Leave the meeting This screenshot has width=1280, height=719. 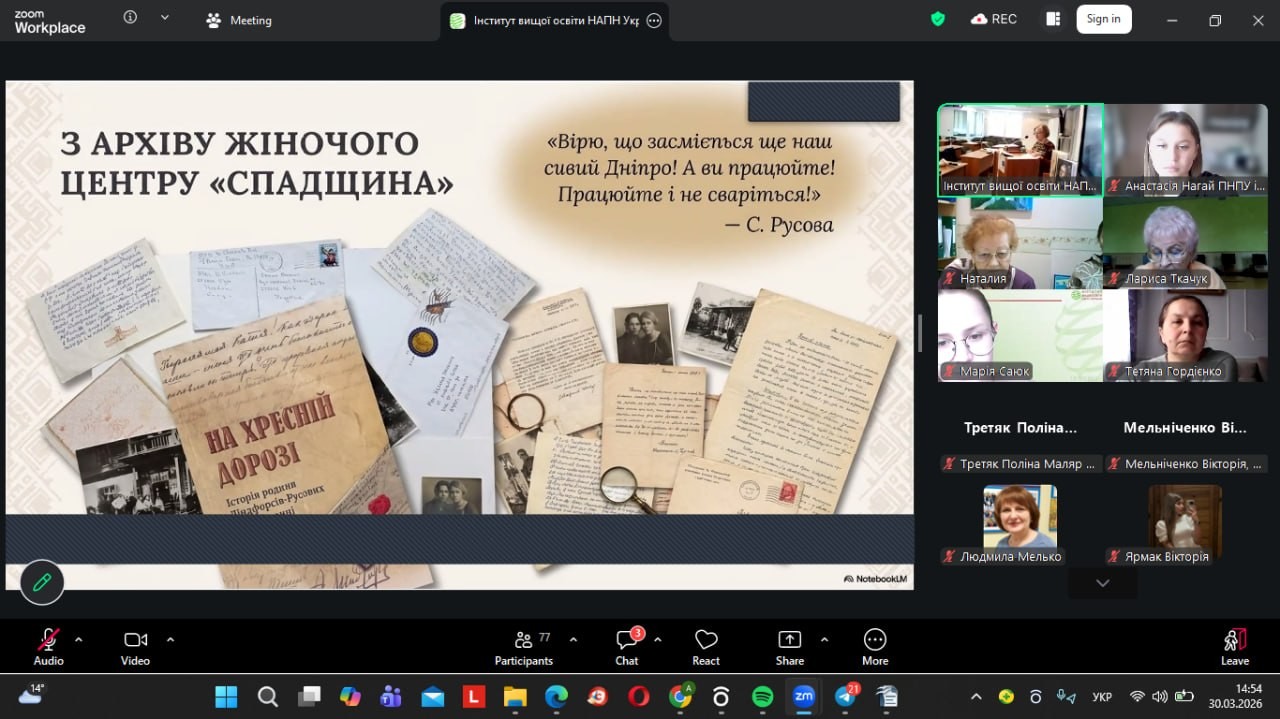tap(1234, 646)
